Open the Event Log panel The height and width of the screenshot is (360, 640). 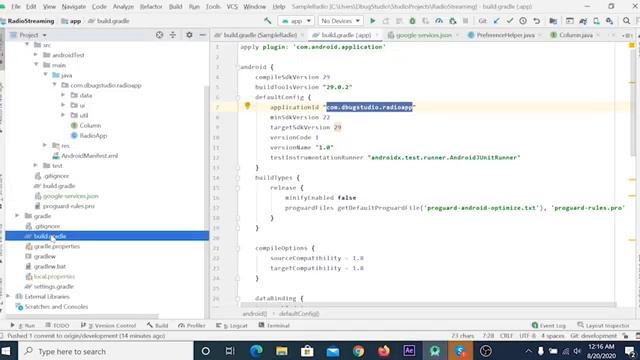(549, 325)
